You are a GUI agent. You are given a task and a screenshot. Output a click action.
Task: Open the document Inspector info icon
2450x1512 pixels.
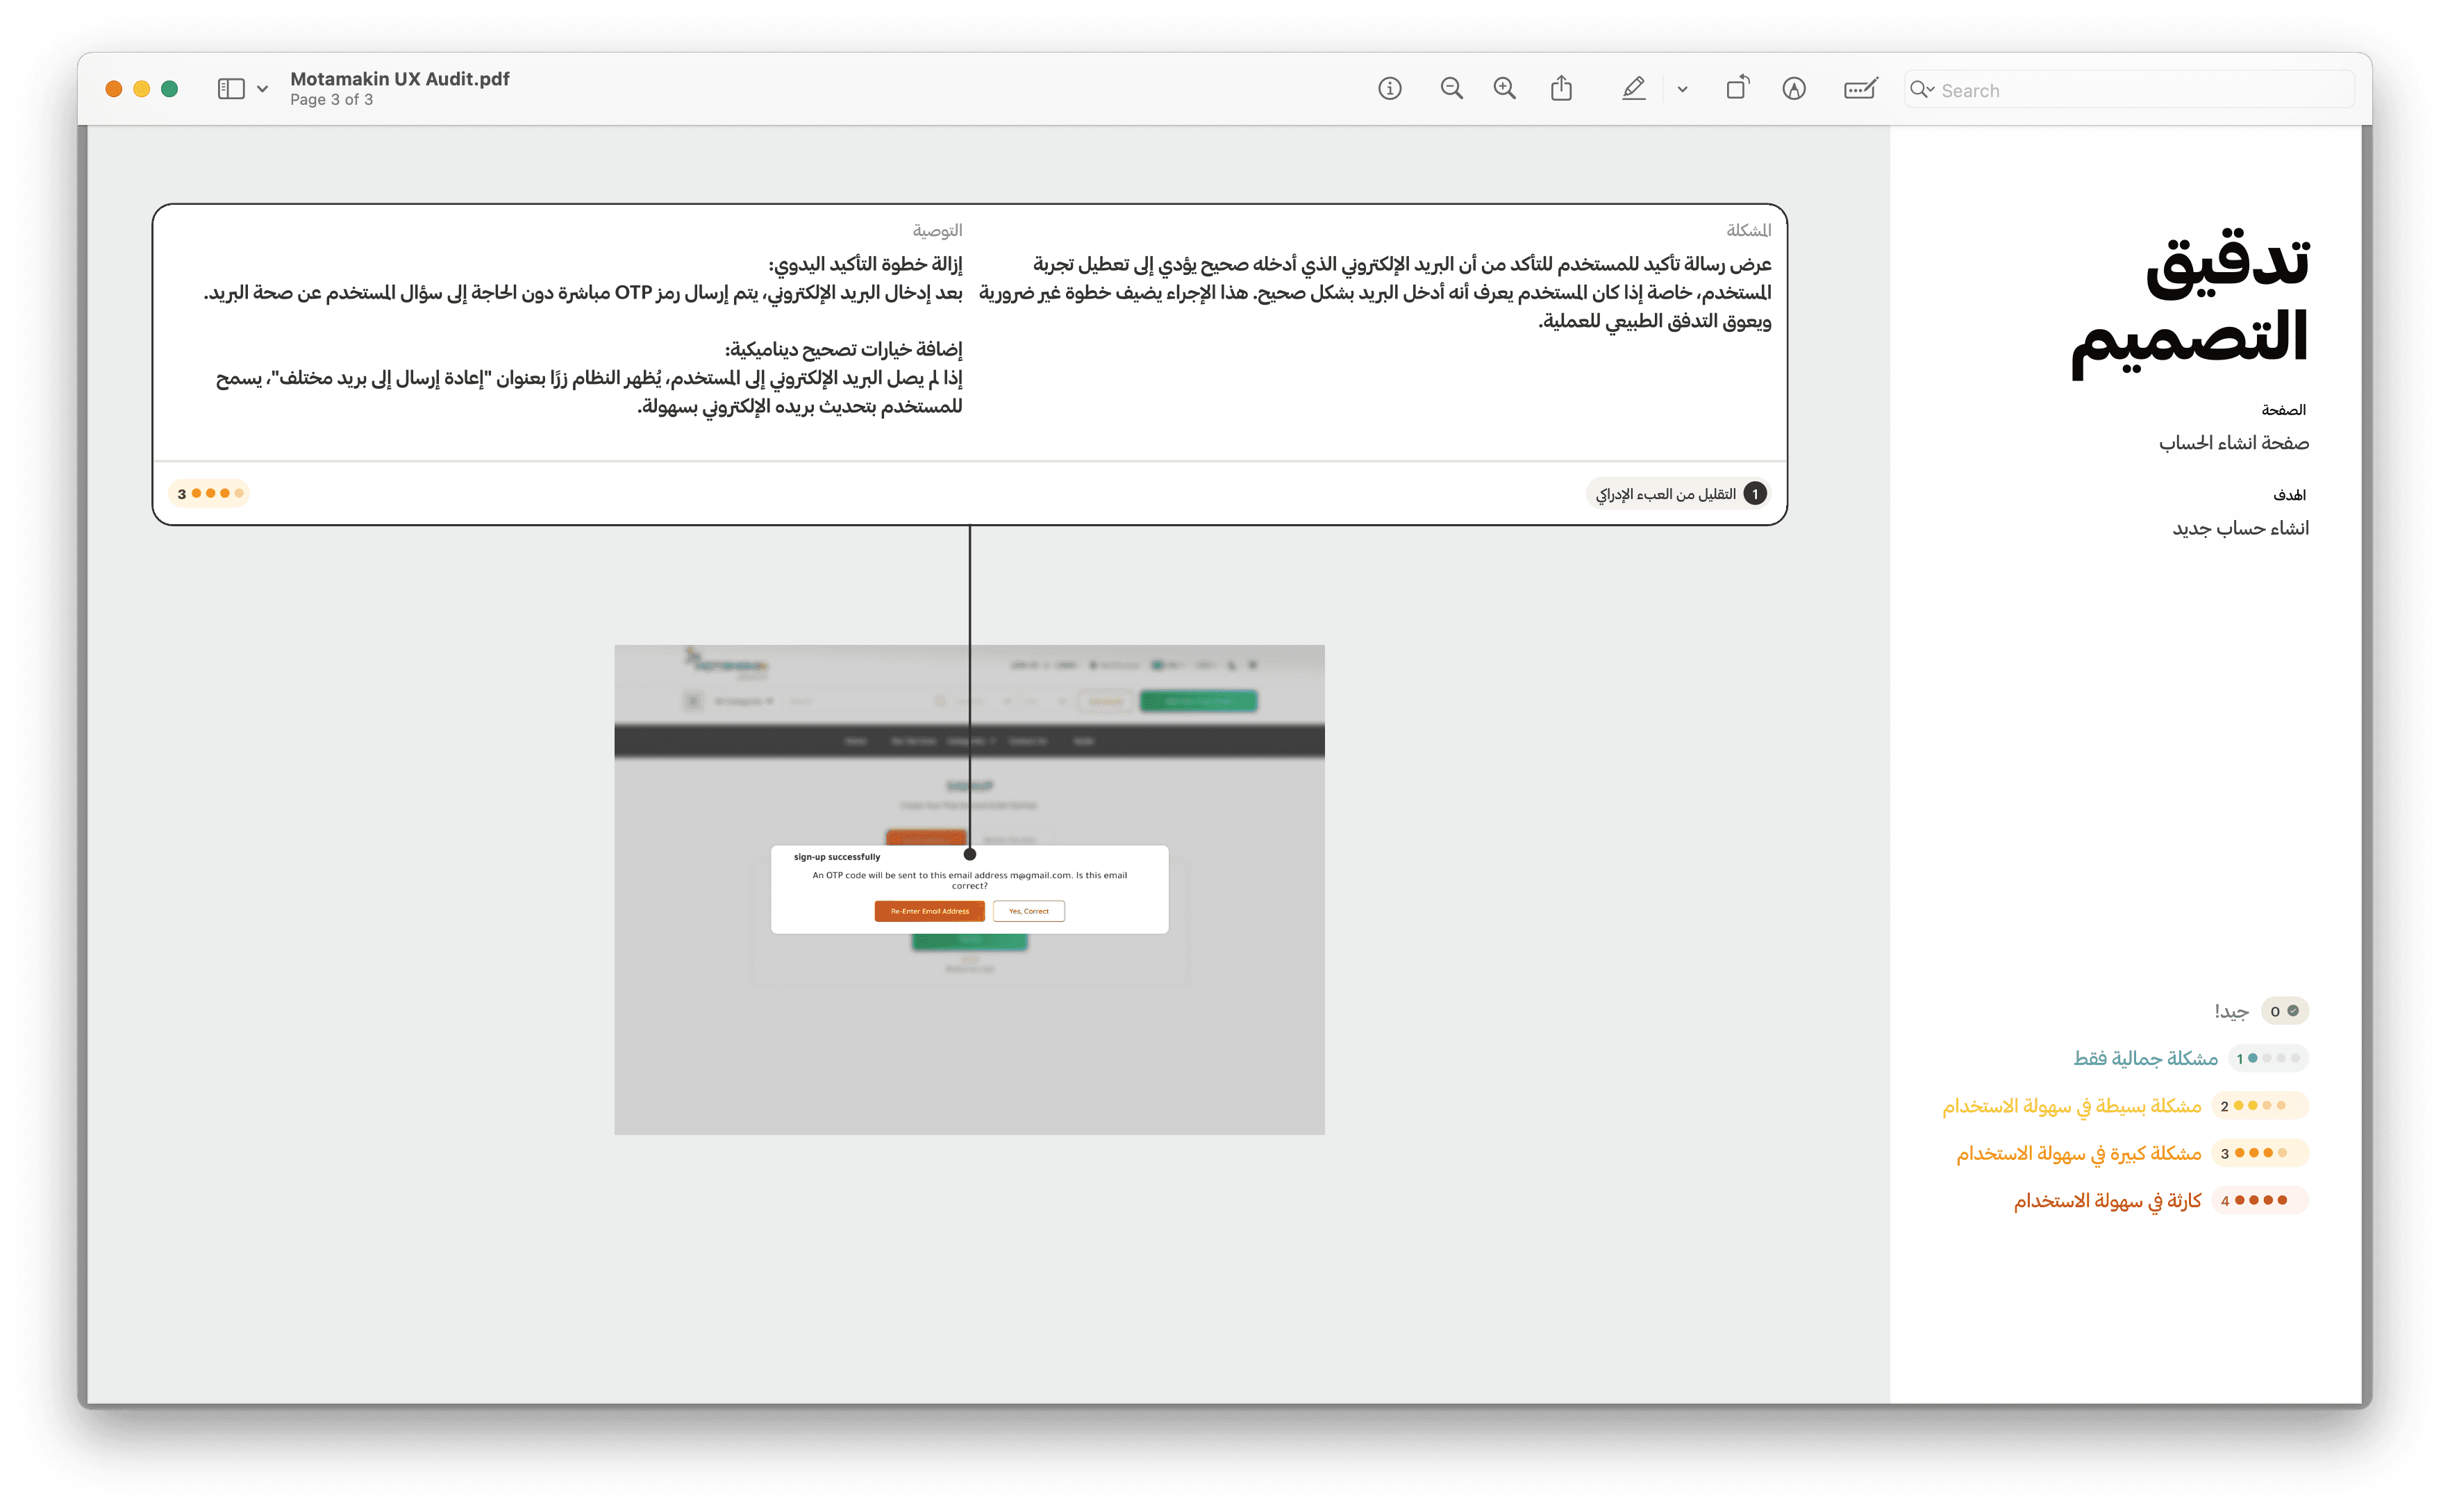[x=1389, y=89]
